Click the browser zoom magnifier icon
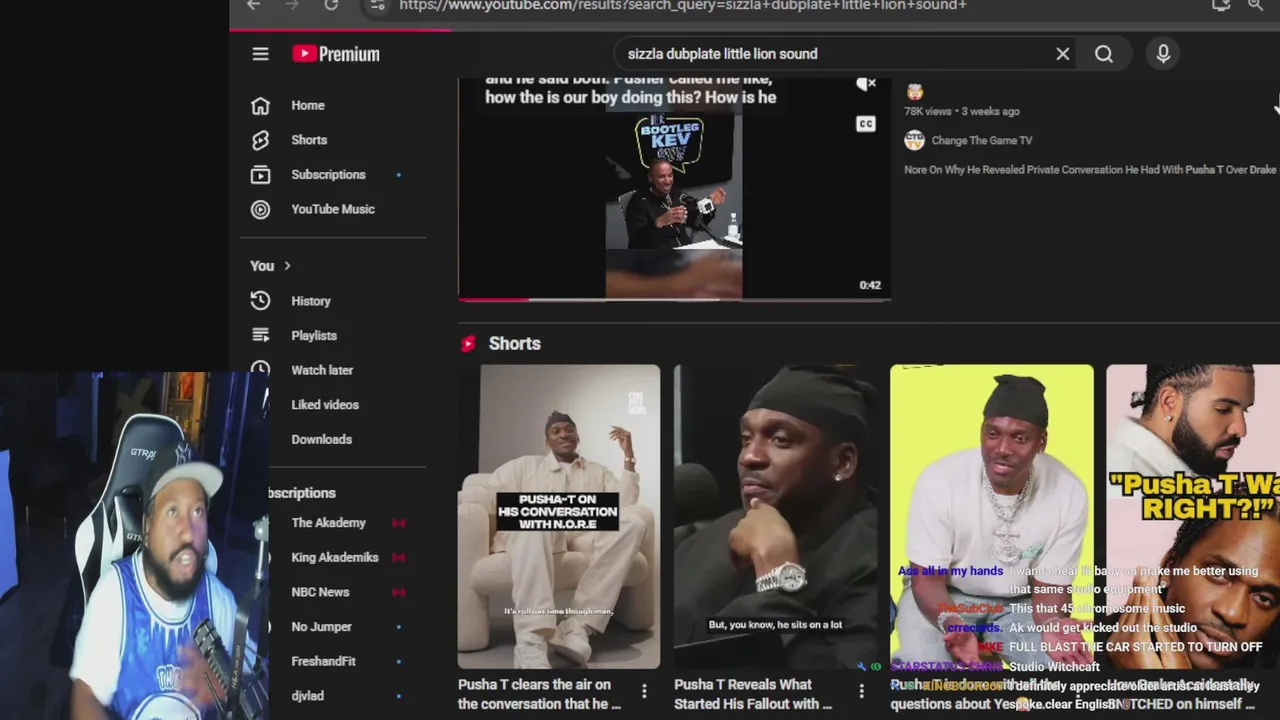 (1256, 5)
